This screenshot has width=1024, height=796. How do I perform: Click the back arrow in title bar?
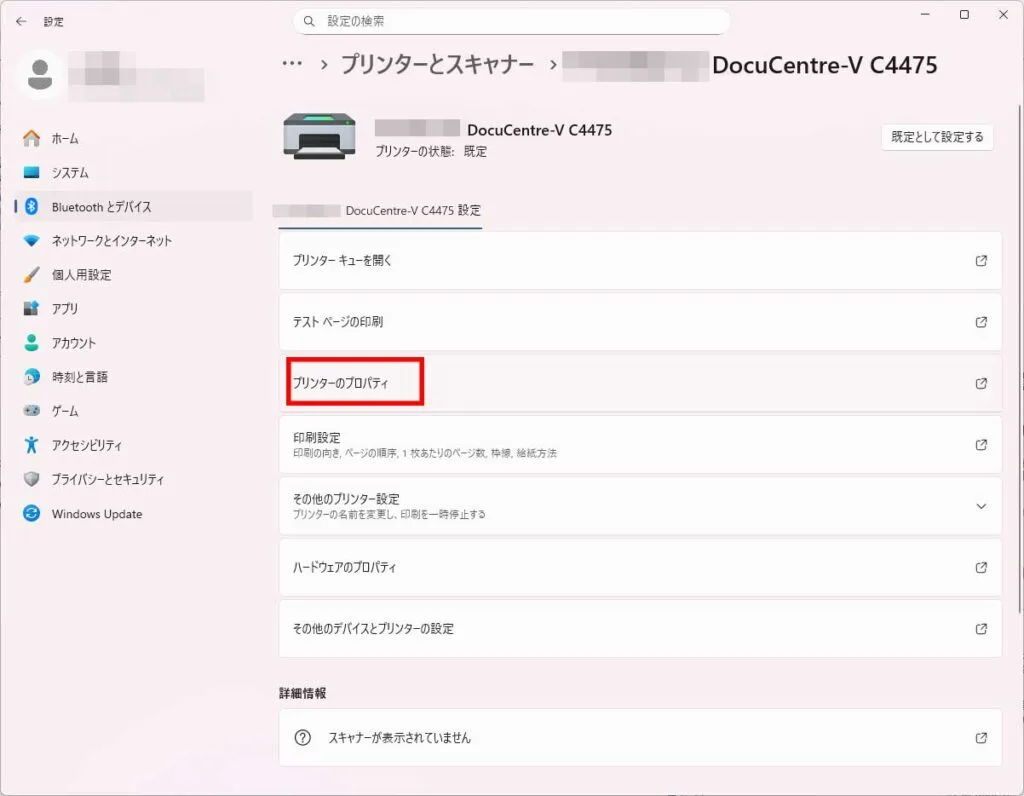[x=21, y=21]
